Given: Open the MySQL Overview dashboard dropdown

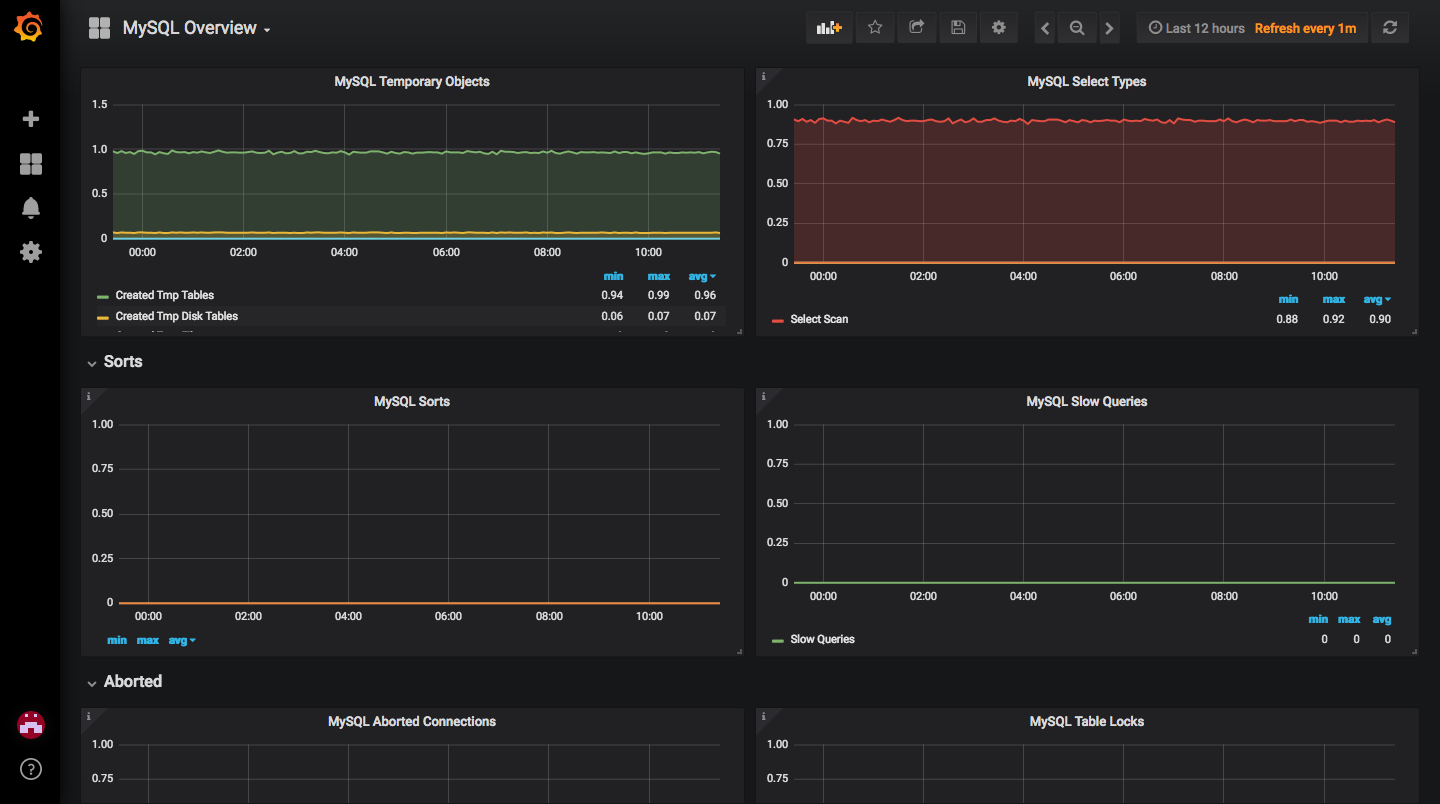Looking at the screenshot, I should tap(196, 29).
